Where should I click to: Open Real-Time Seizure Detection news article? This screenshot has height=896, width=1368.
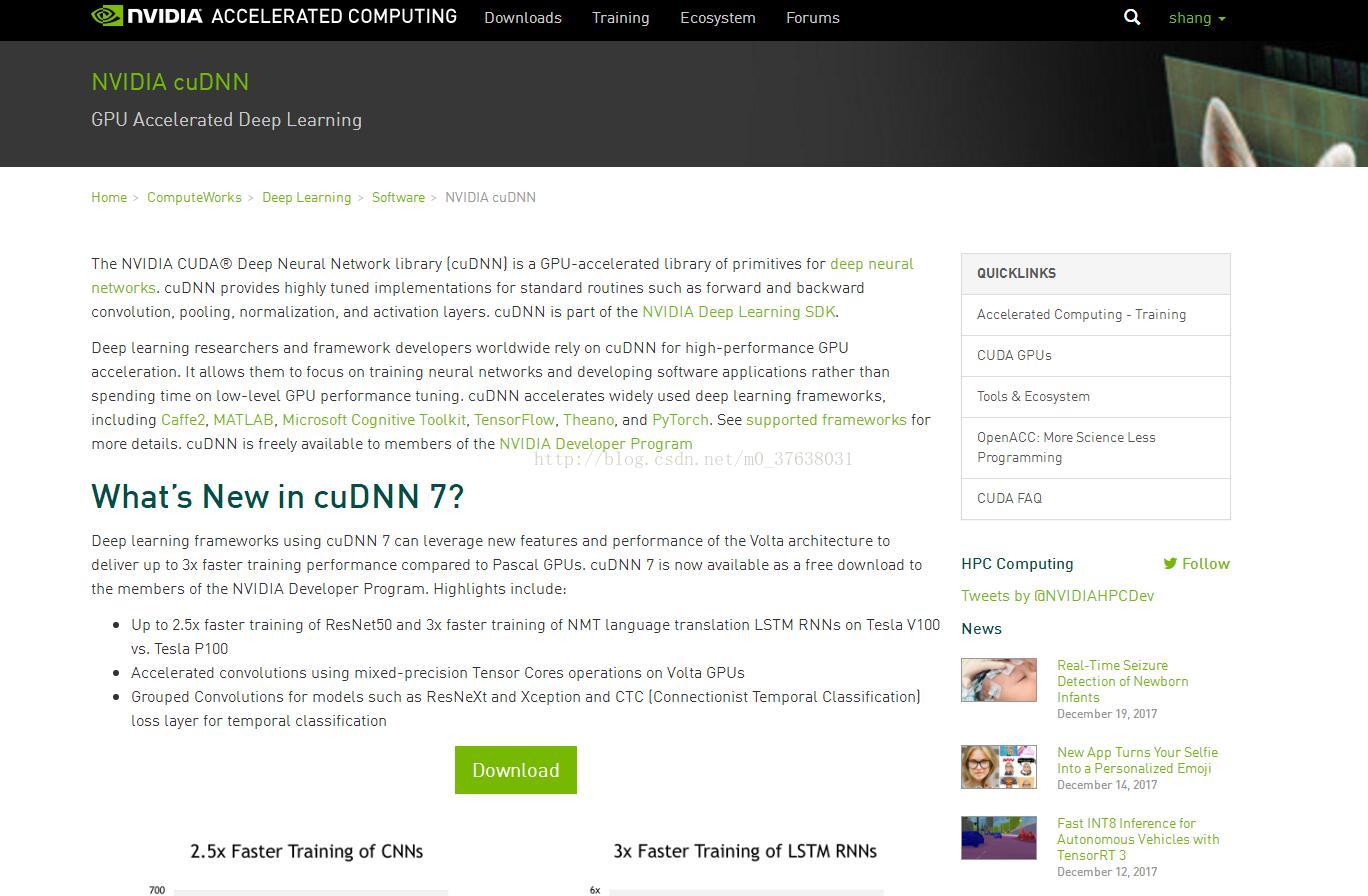tap(1122, 681)
